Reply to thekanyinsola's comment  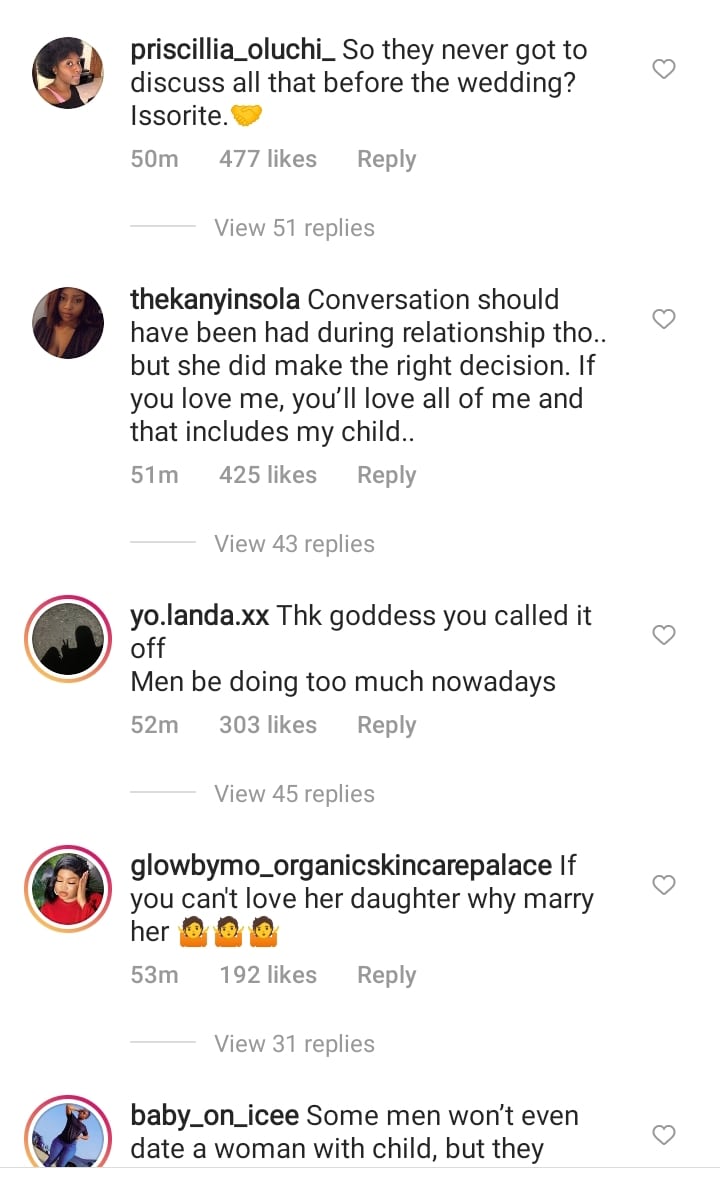386,475
